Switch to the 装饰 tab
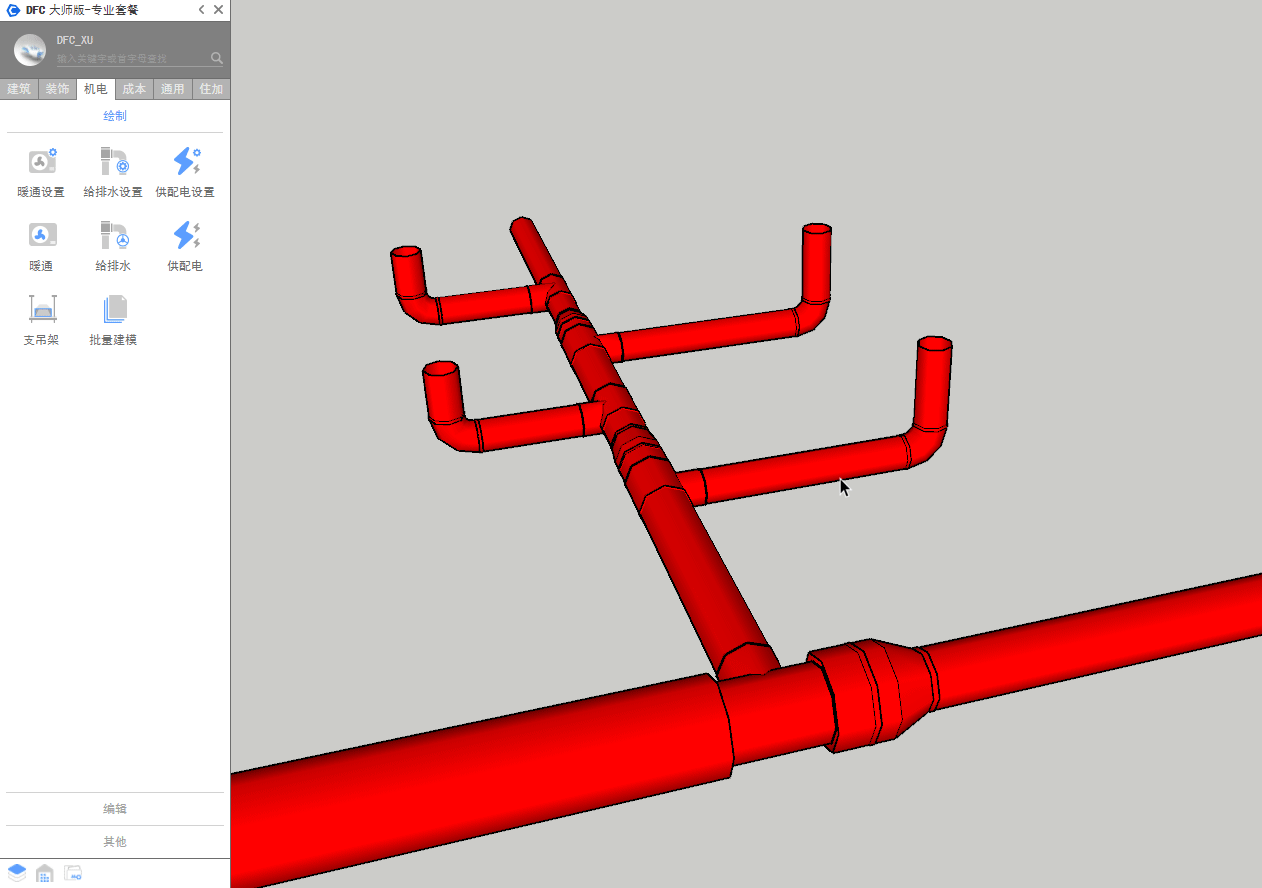This screenshot has width=1262, height=888. point(57,89)
